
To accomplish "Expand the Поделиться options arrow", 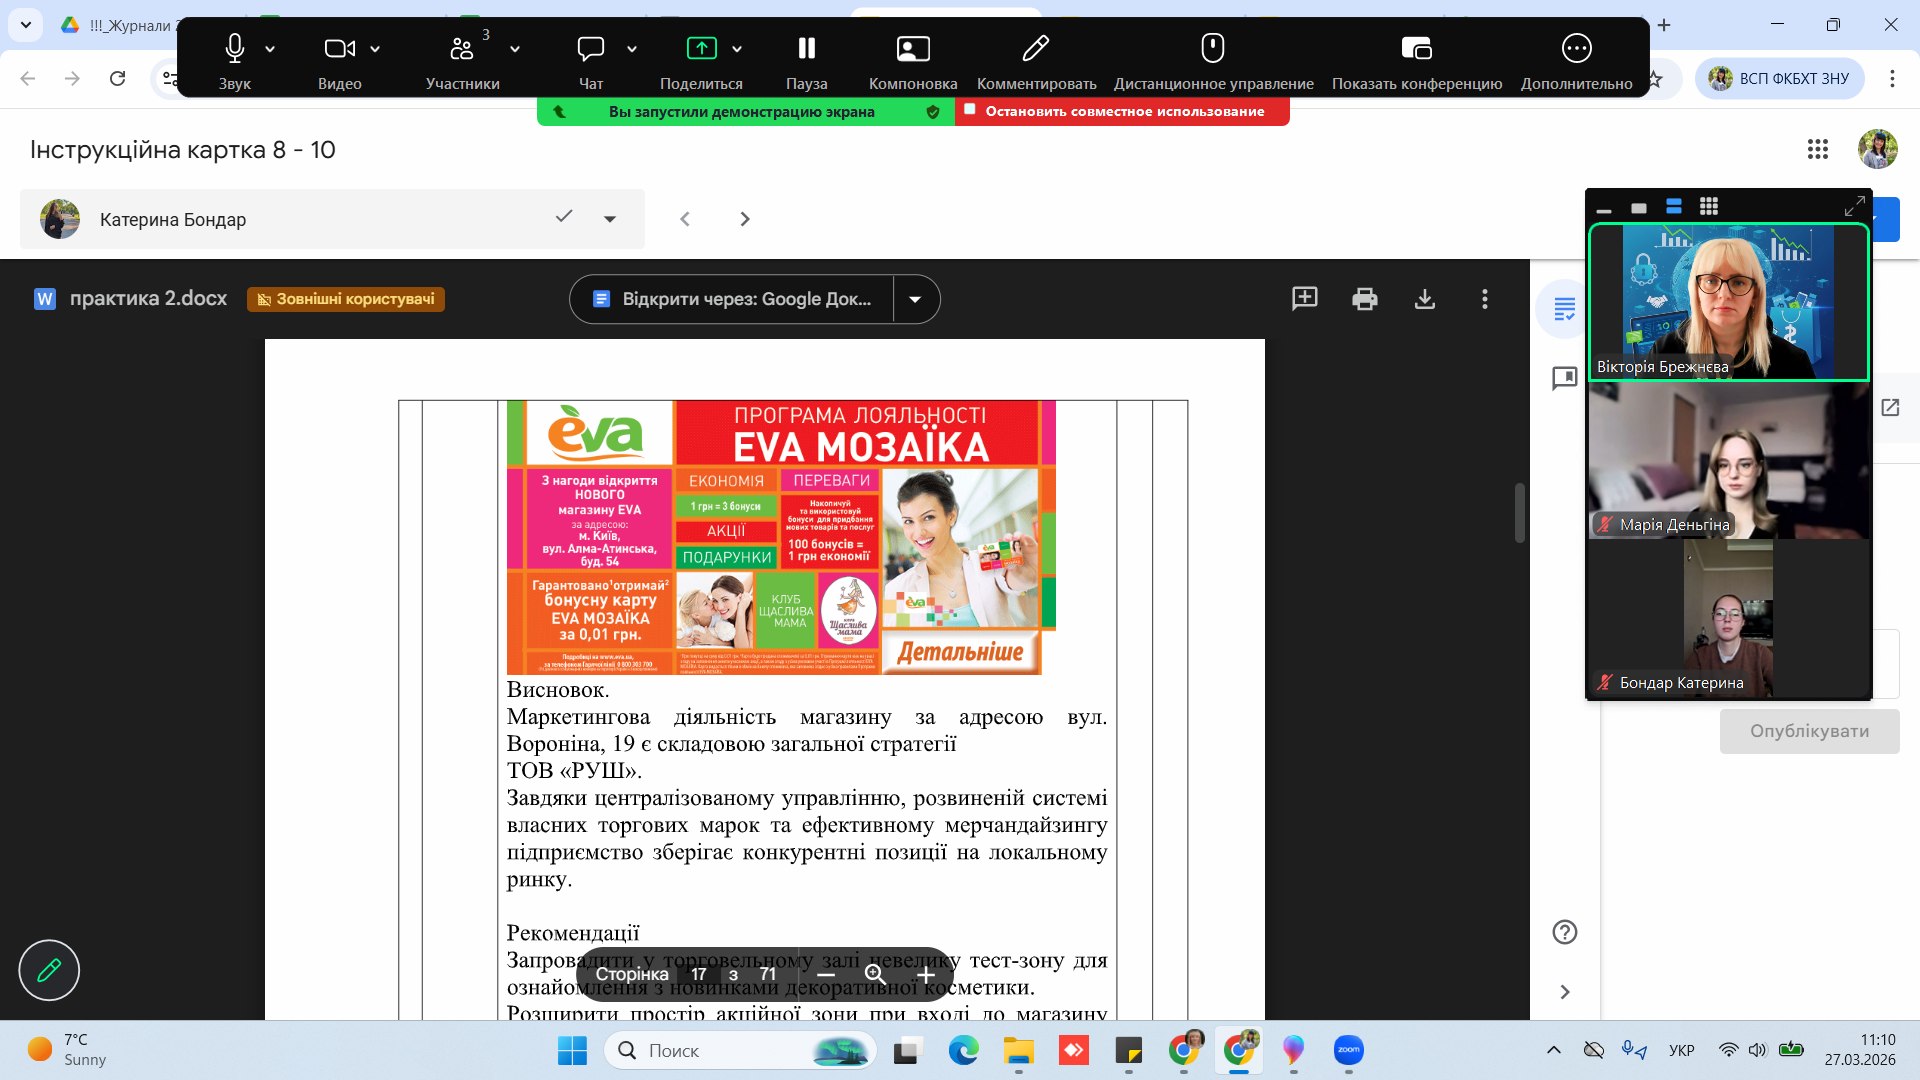I will 737,49.
